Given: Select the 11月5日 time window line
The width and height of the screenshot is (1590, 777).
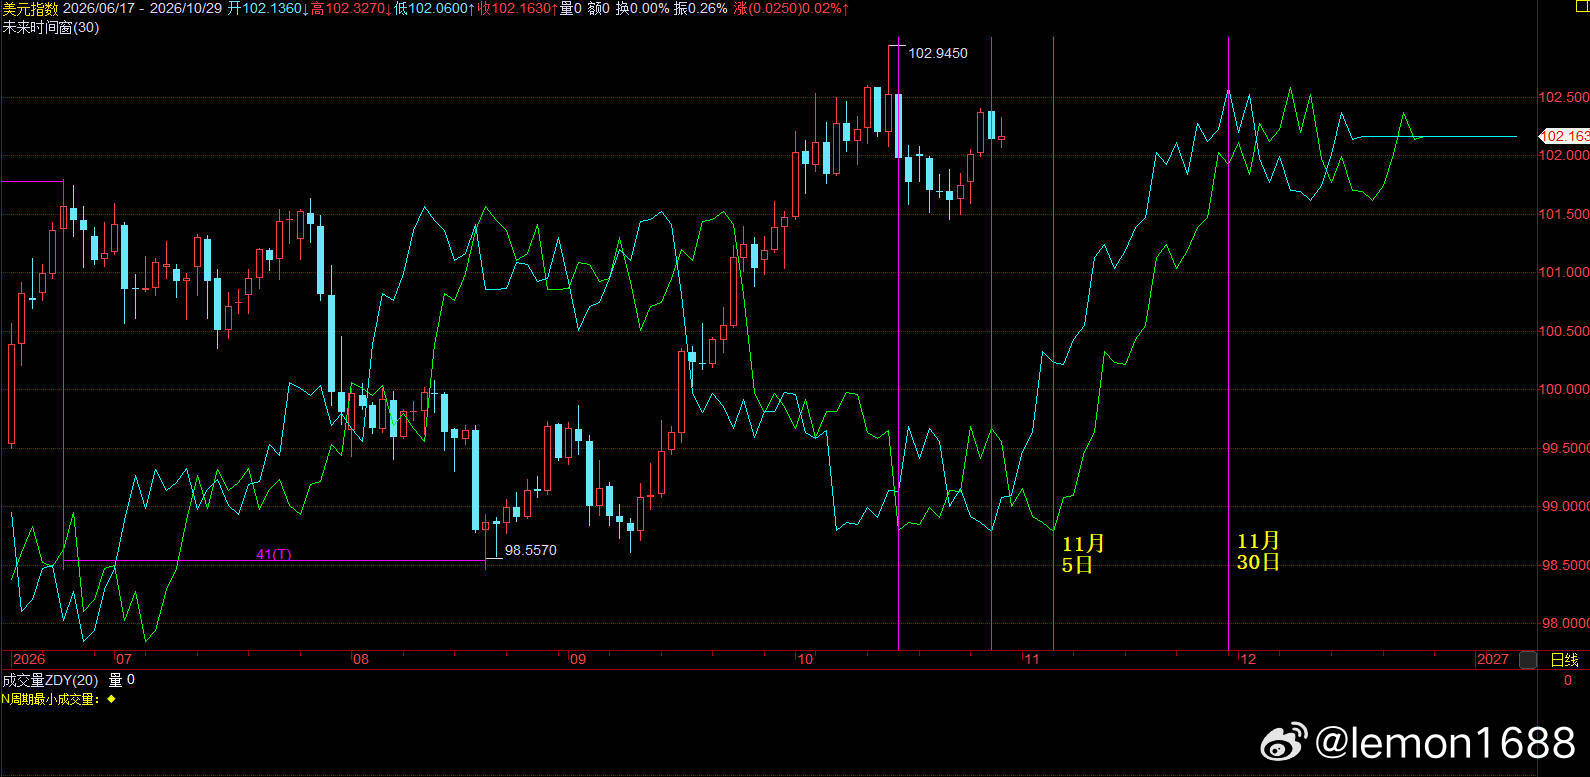Looking at the screenshot, I should (x=1054, y=343).
